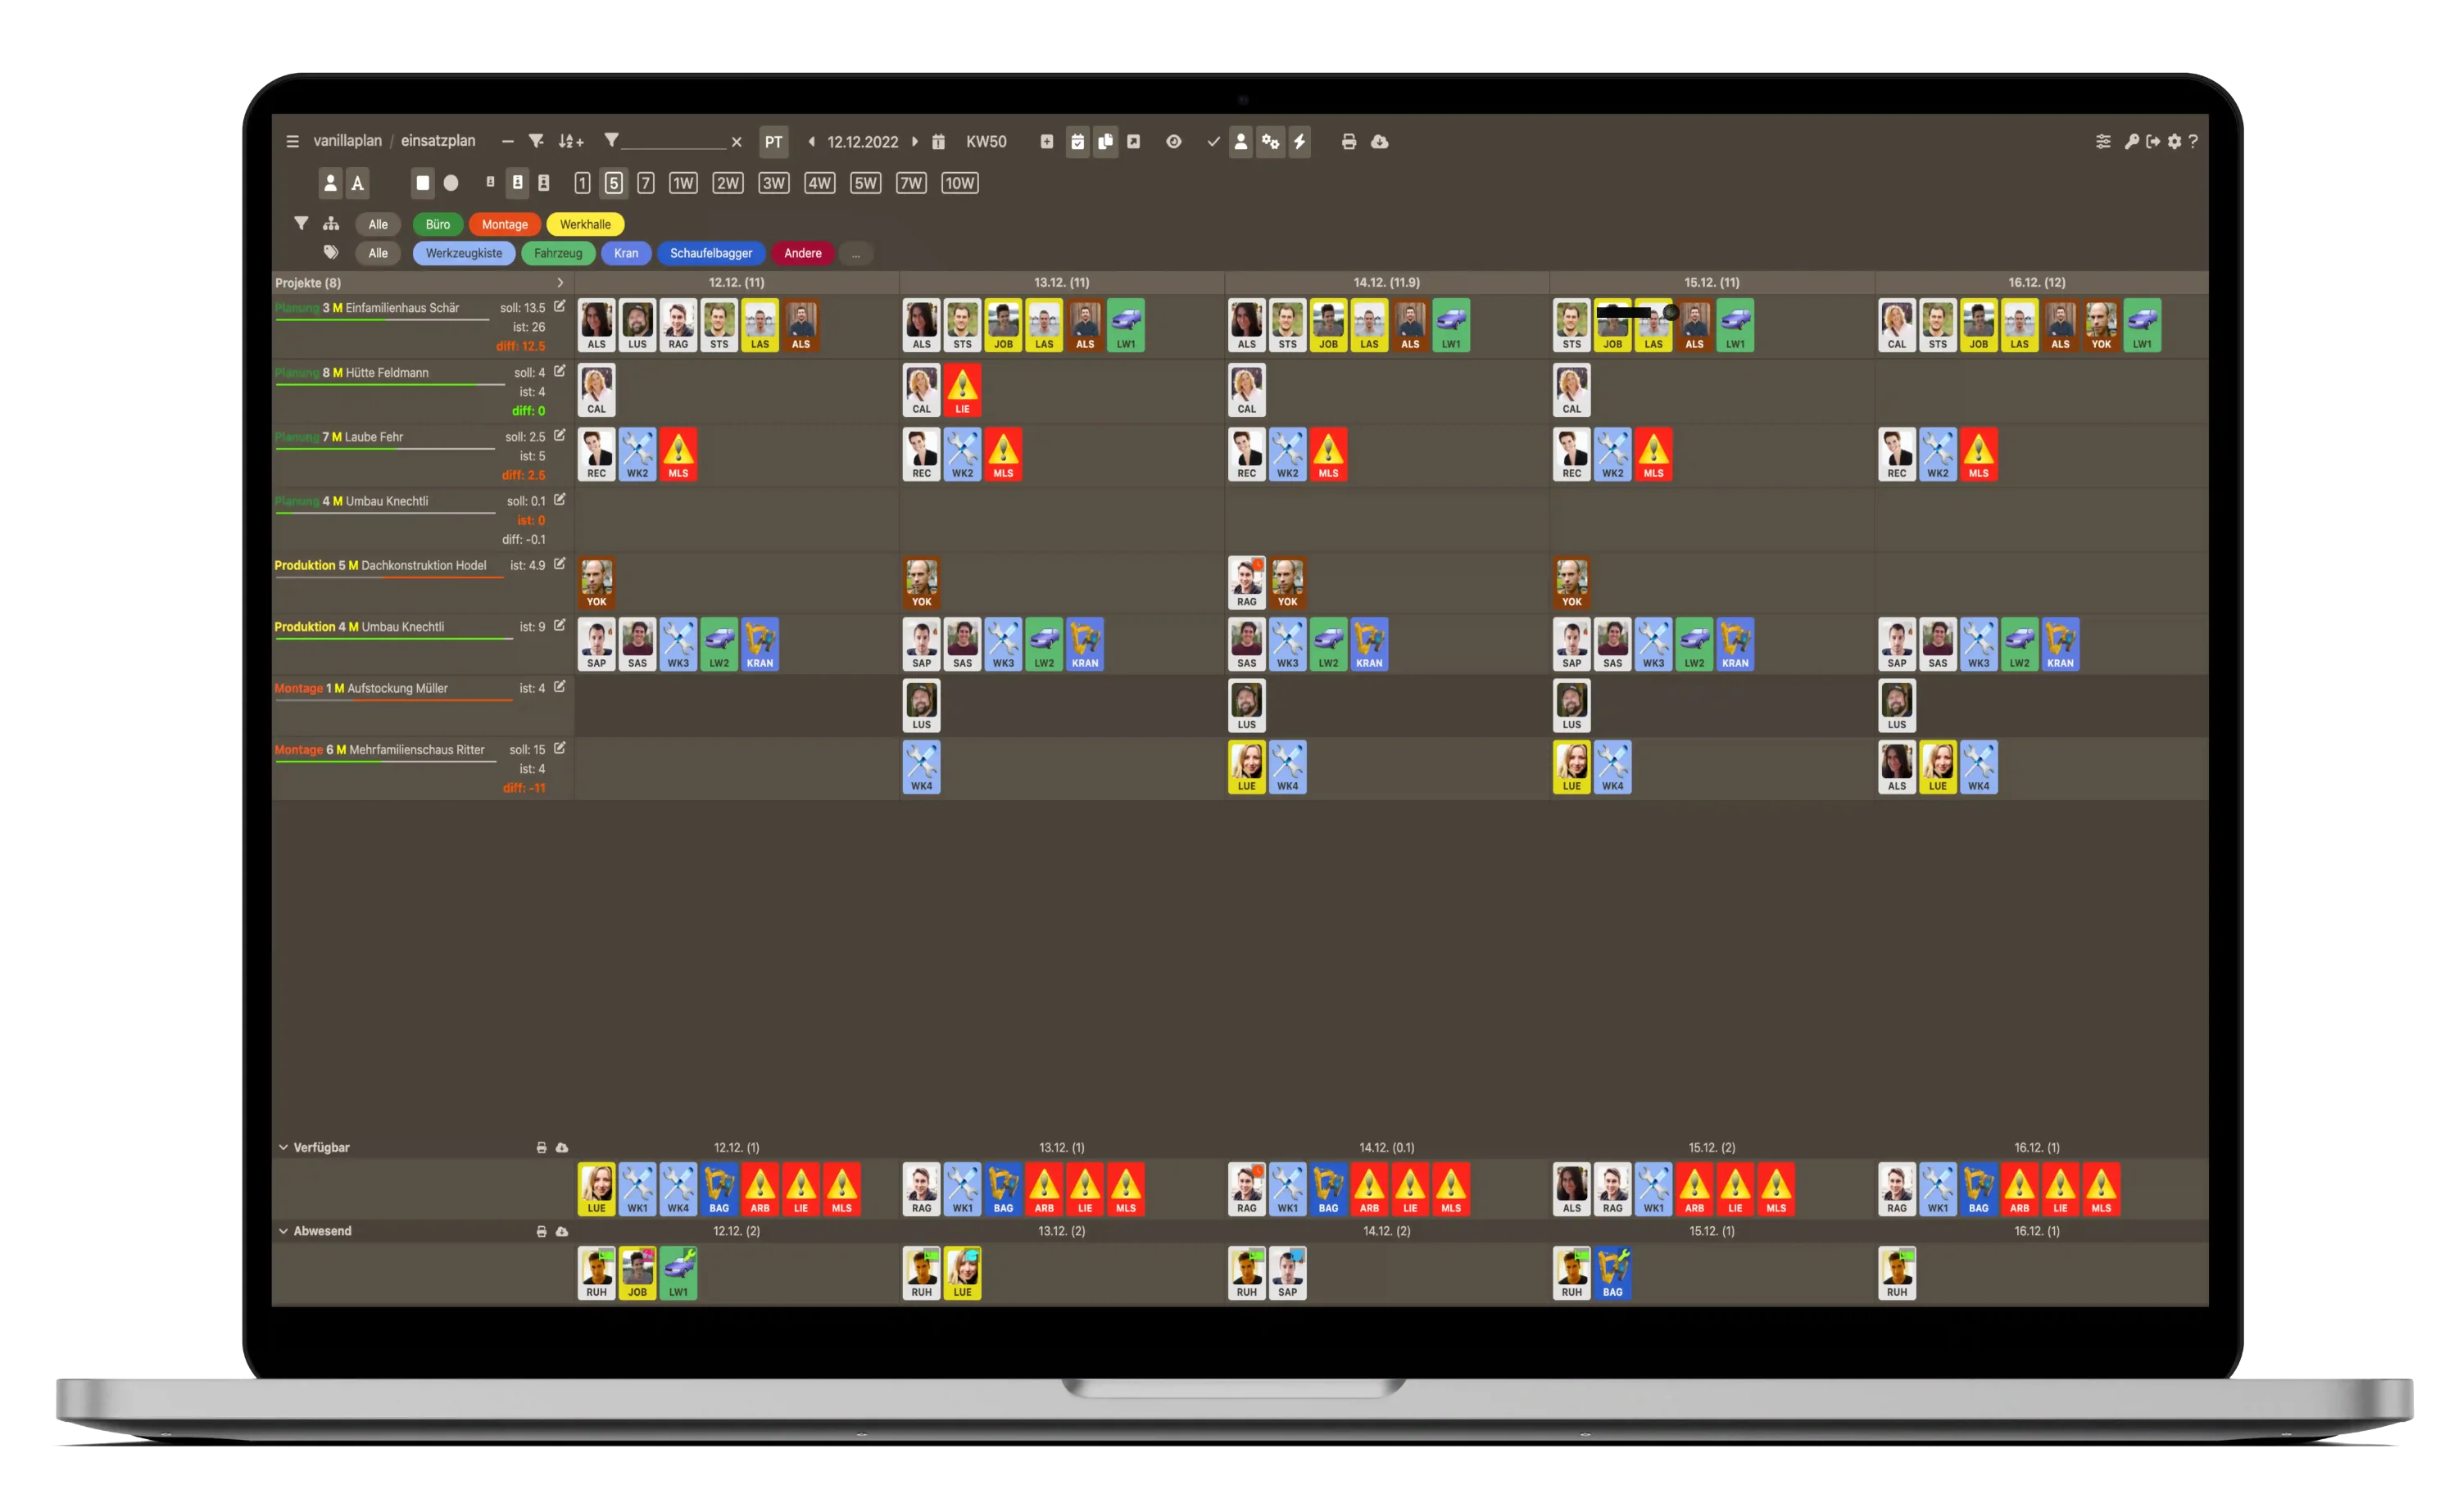Image resolution: width=2458 pixels, height=1512 pixels.
Task: Collapse the Abwesend section
Action: (283, 1231)
